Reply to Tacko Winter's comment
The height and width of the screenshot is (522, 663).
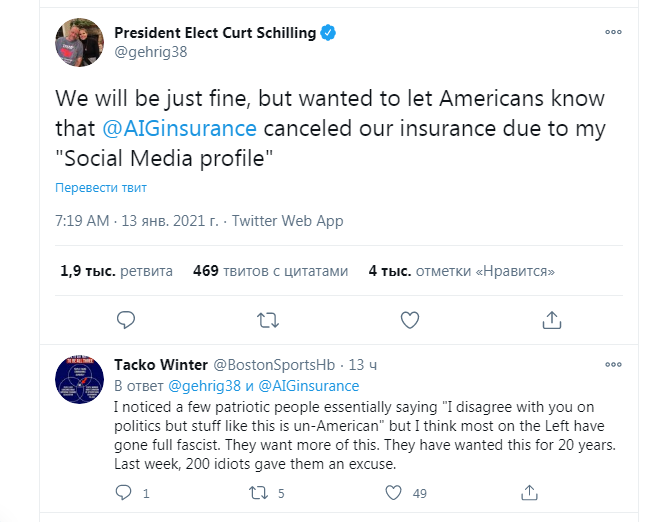coord(124,492)
